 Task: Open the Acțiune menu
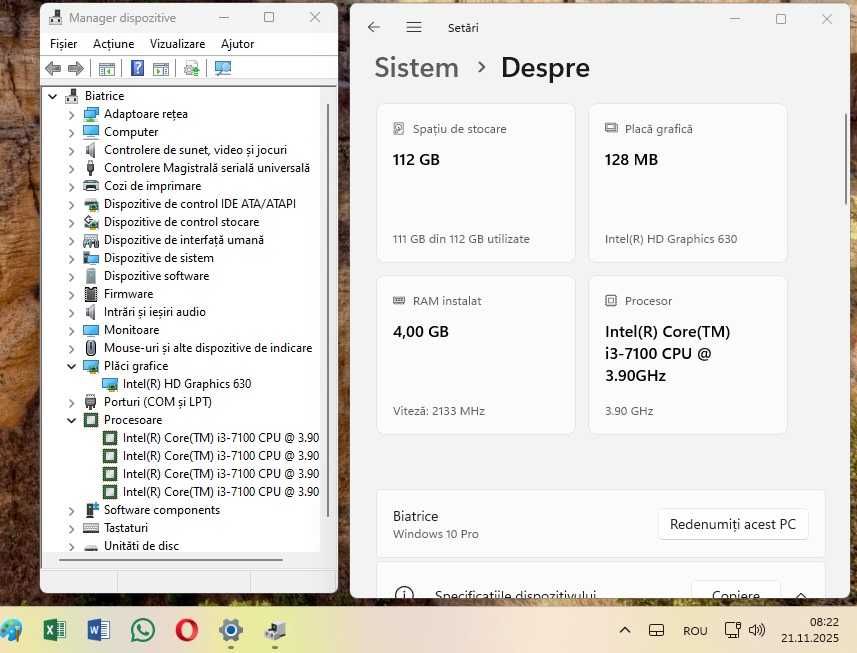pyautogui.click(x=114, y=44)
